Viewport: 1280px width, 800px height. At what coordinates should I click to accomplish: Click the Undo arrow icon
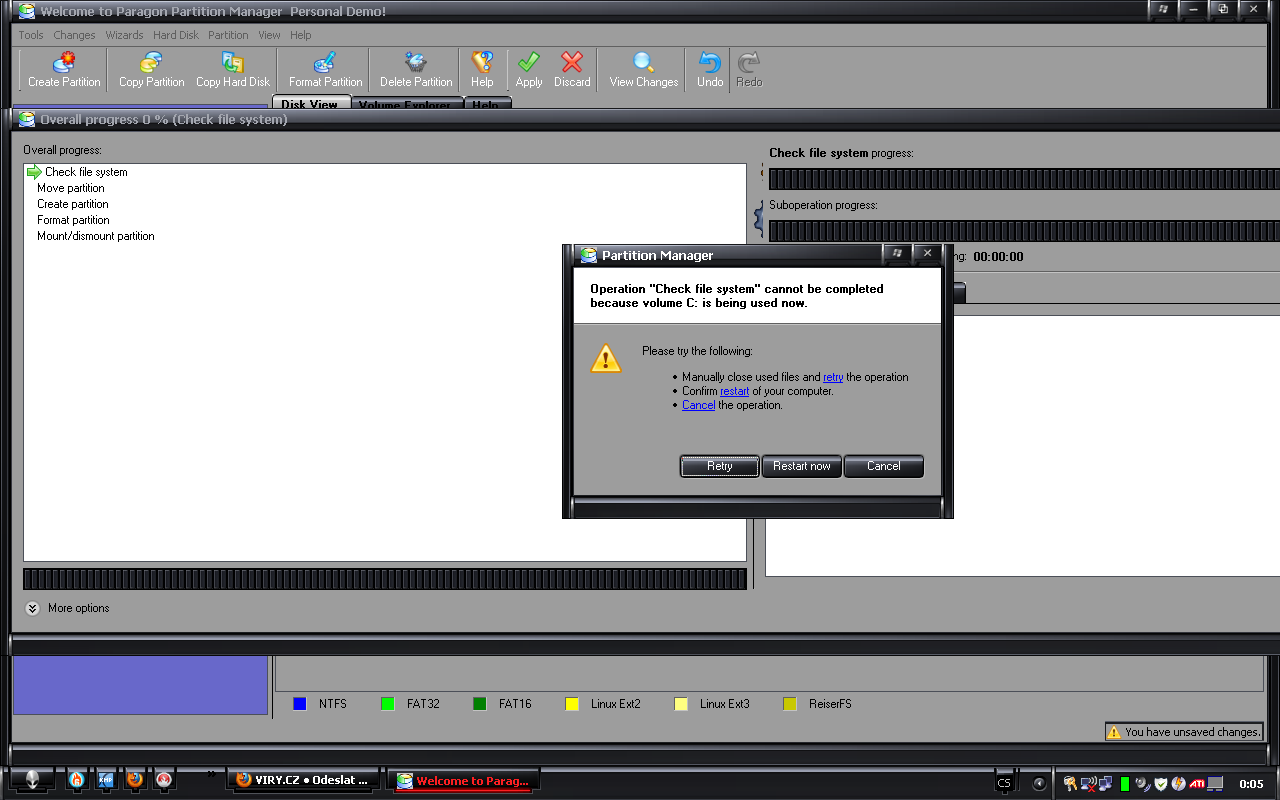pos(710,64)
